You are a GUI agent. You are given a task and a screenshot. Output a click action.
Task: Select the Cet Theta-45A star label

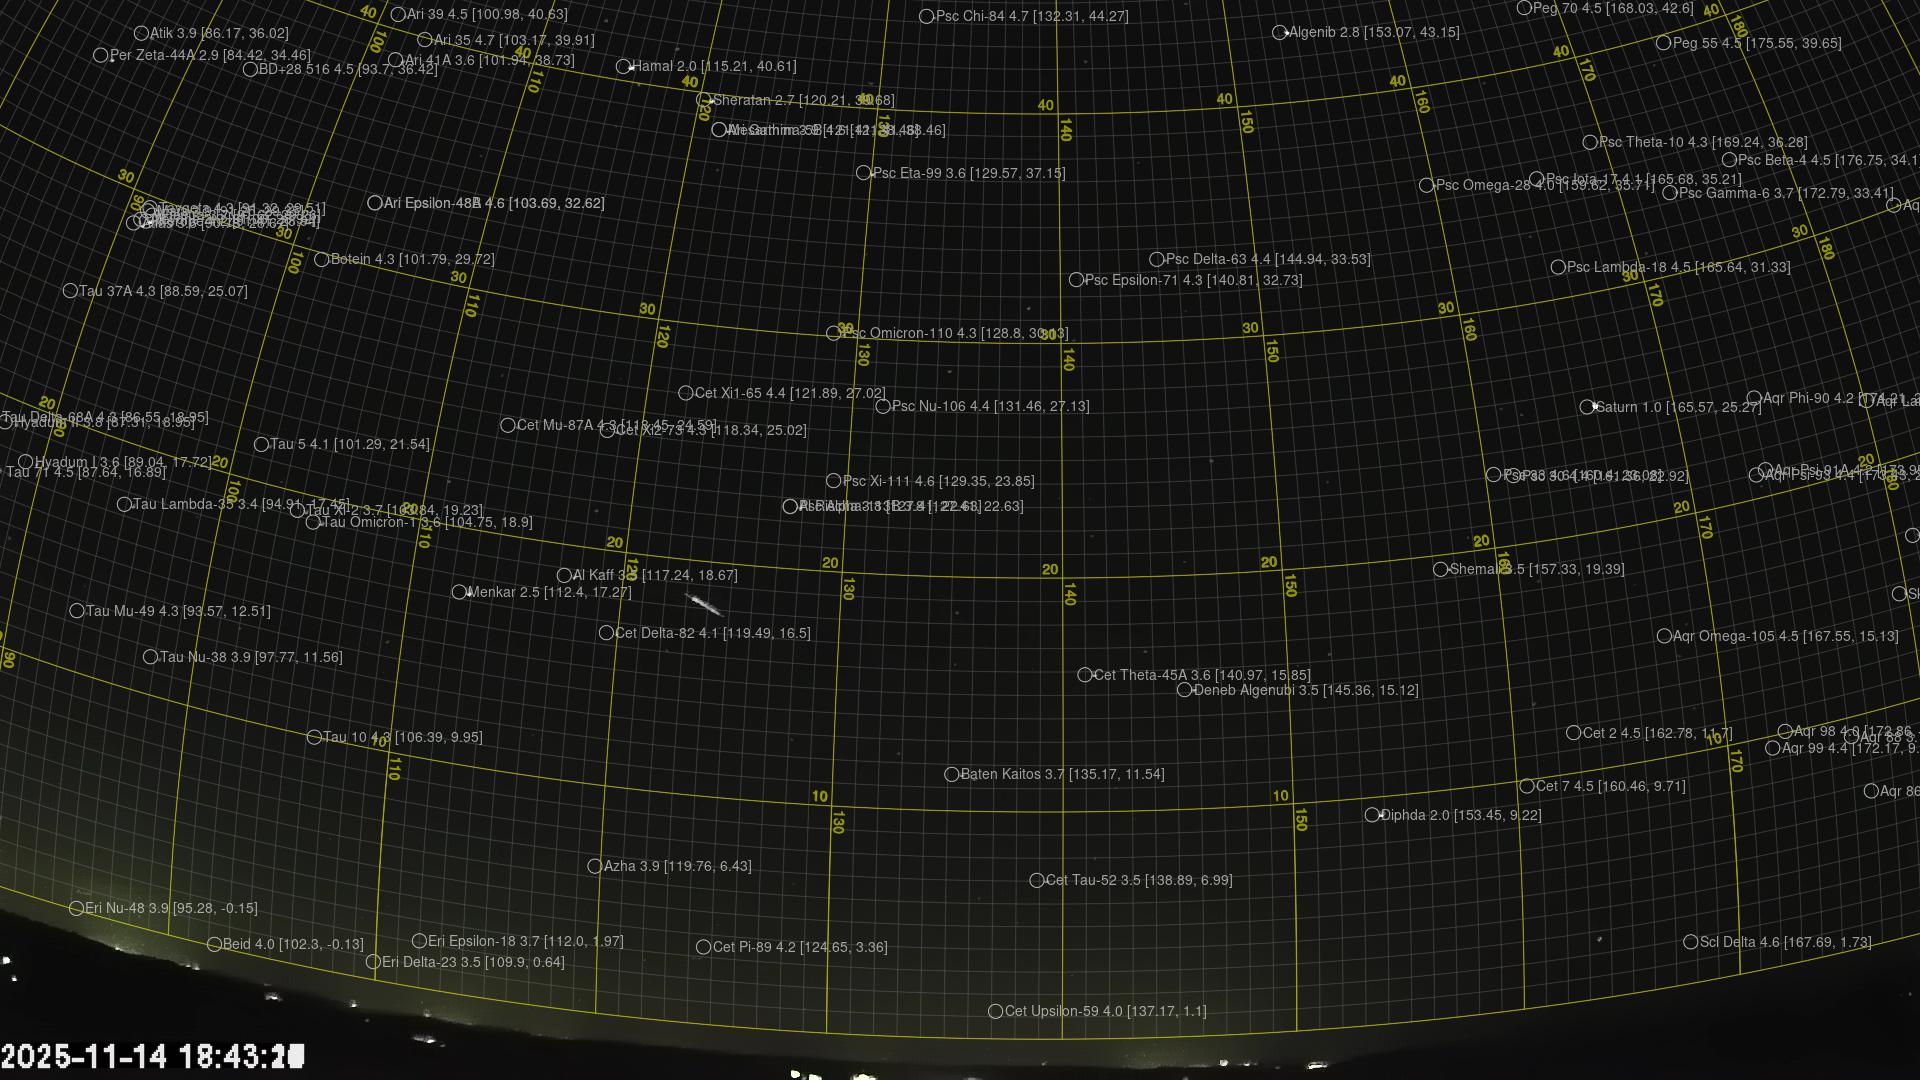coord(1201,675)
